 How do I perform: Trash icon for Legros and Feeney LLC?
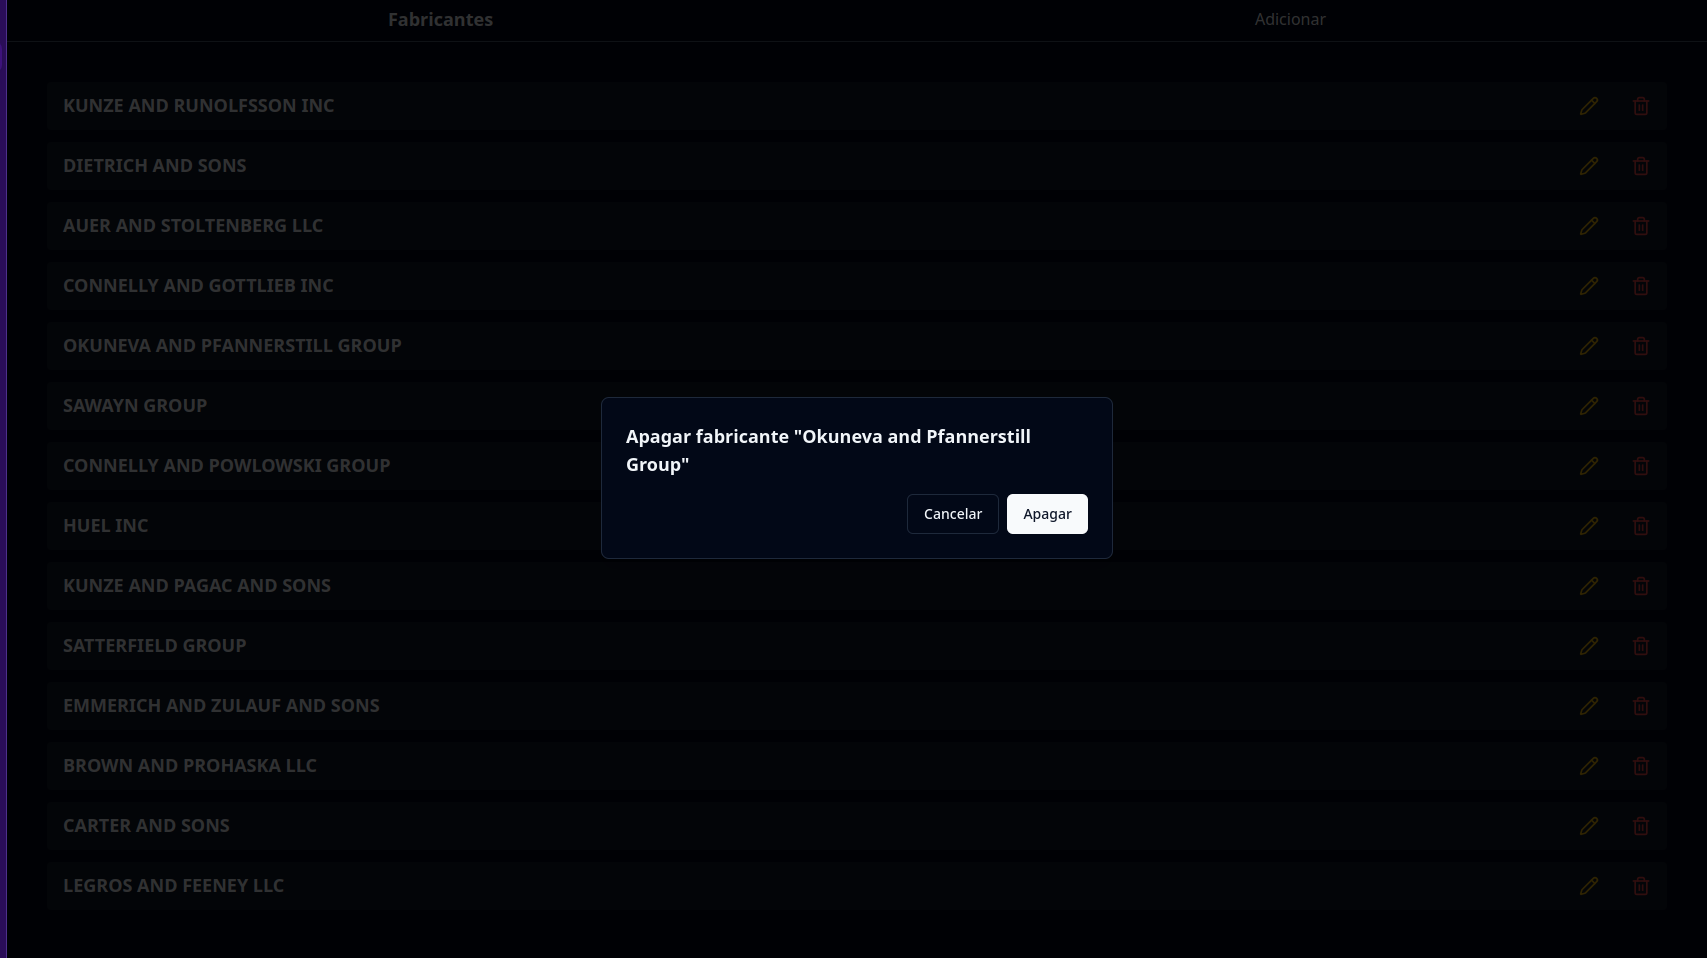pyautogui.click(x=1640, y=886)
